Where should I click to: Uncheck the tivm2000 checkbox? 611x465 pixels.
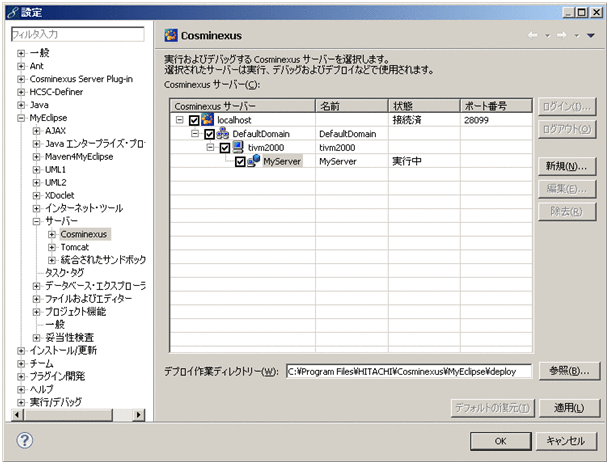(x=225, y=148)
